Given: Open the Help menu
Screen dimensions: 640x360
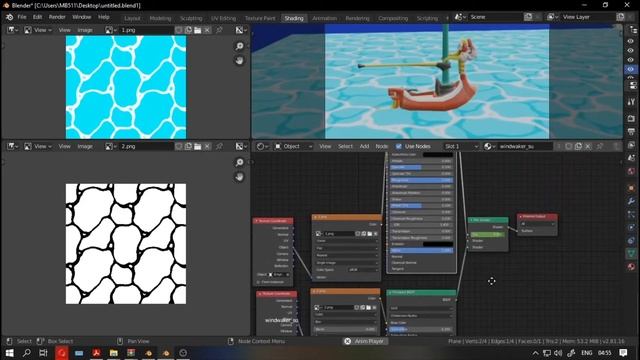Looking at the screenshot, I should point(104,17).
